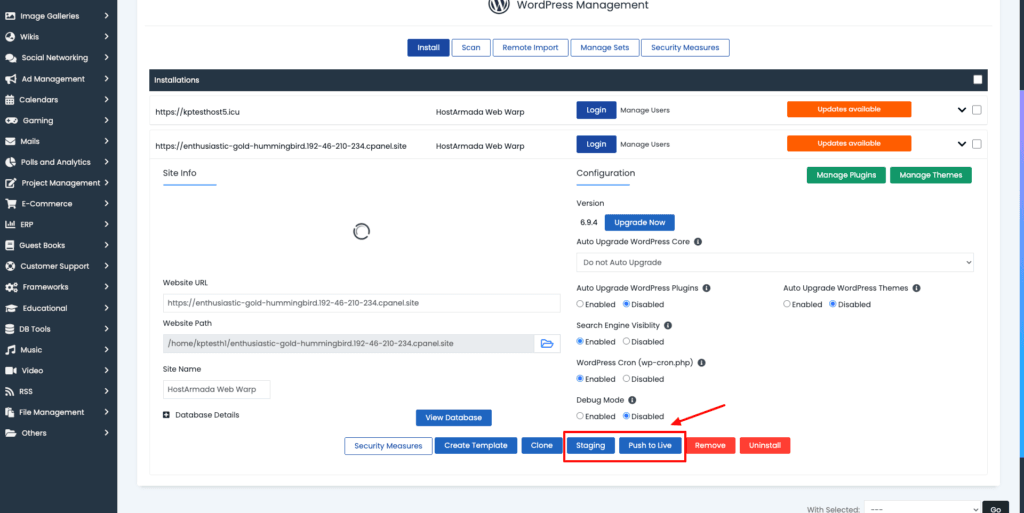Tick the select-all checkbox in Installations header
1024x513 pixels.
978,80
